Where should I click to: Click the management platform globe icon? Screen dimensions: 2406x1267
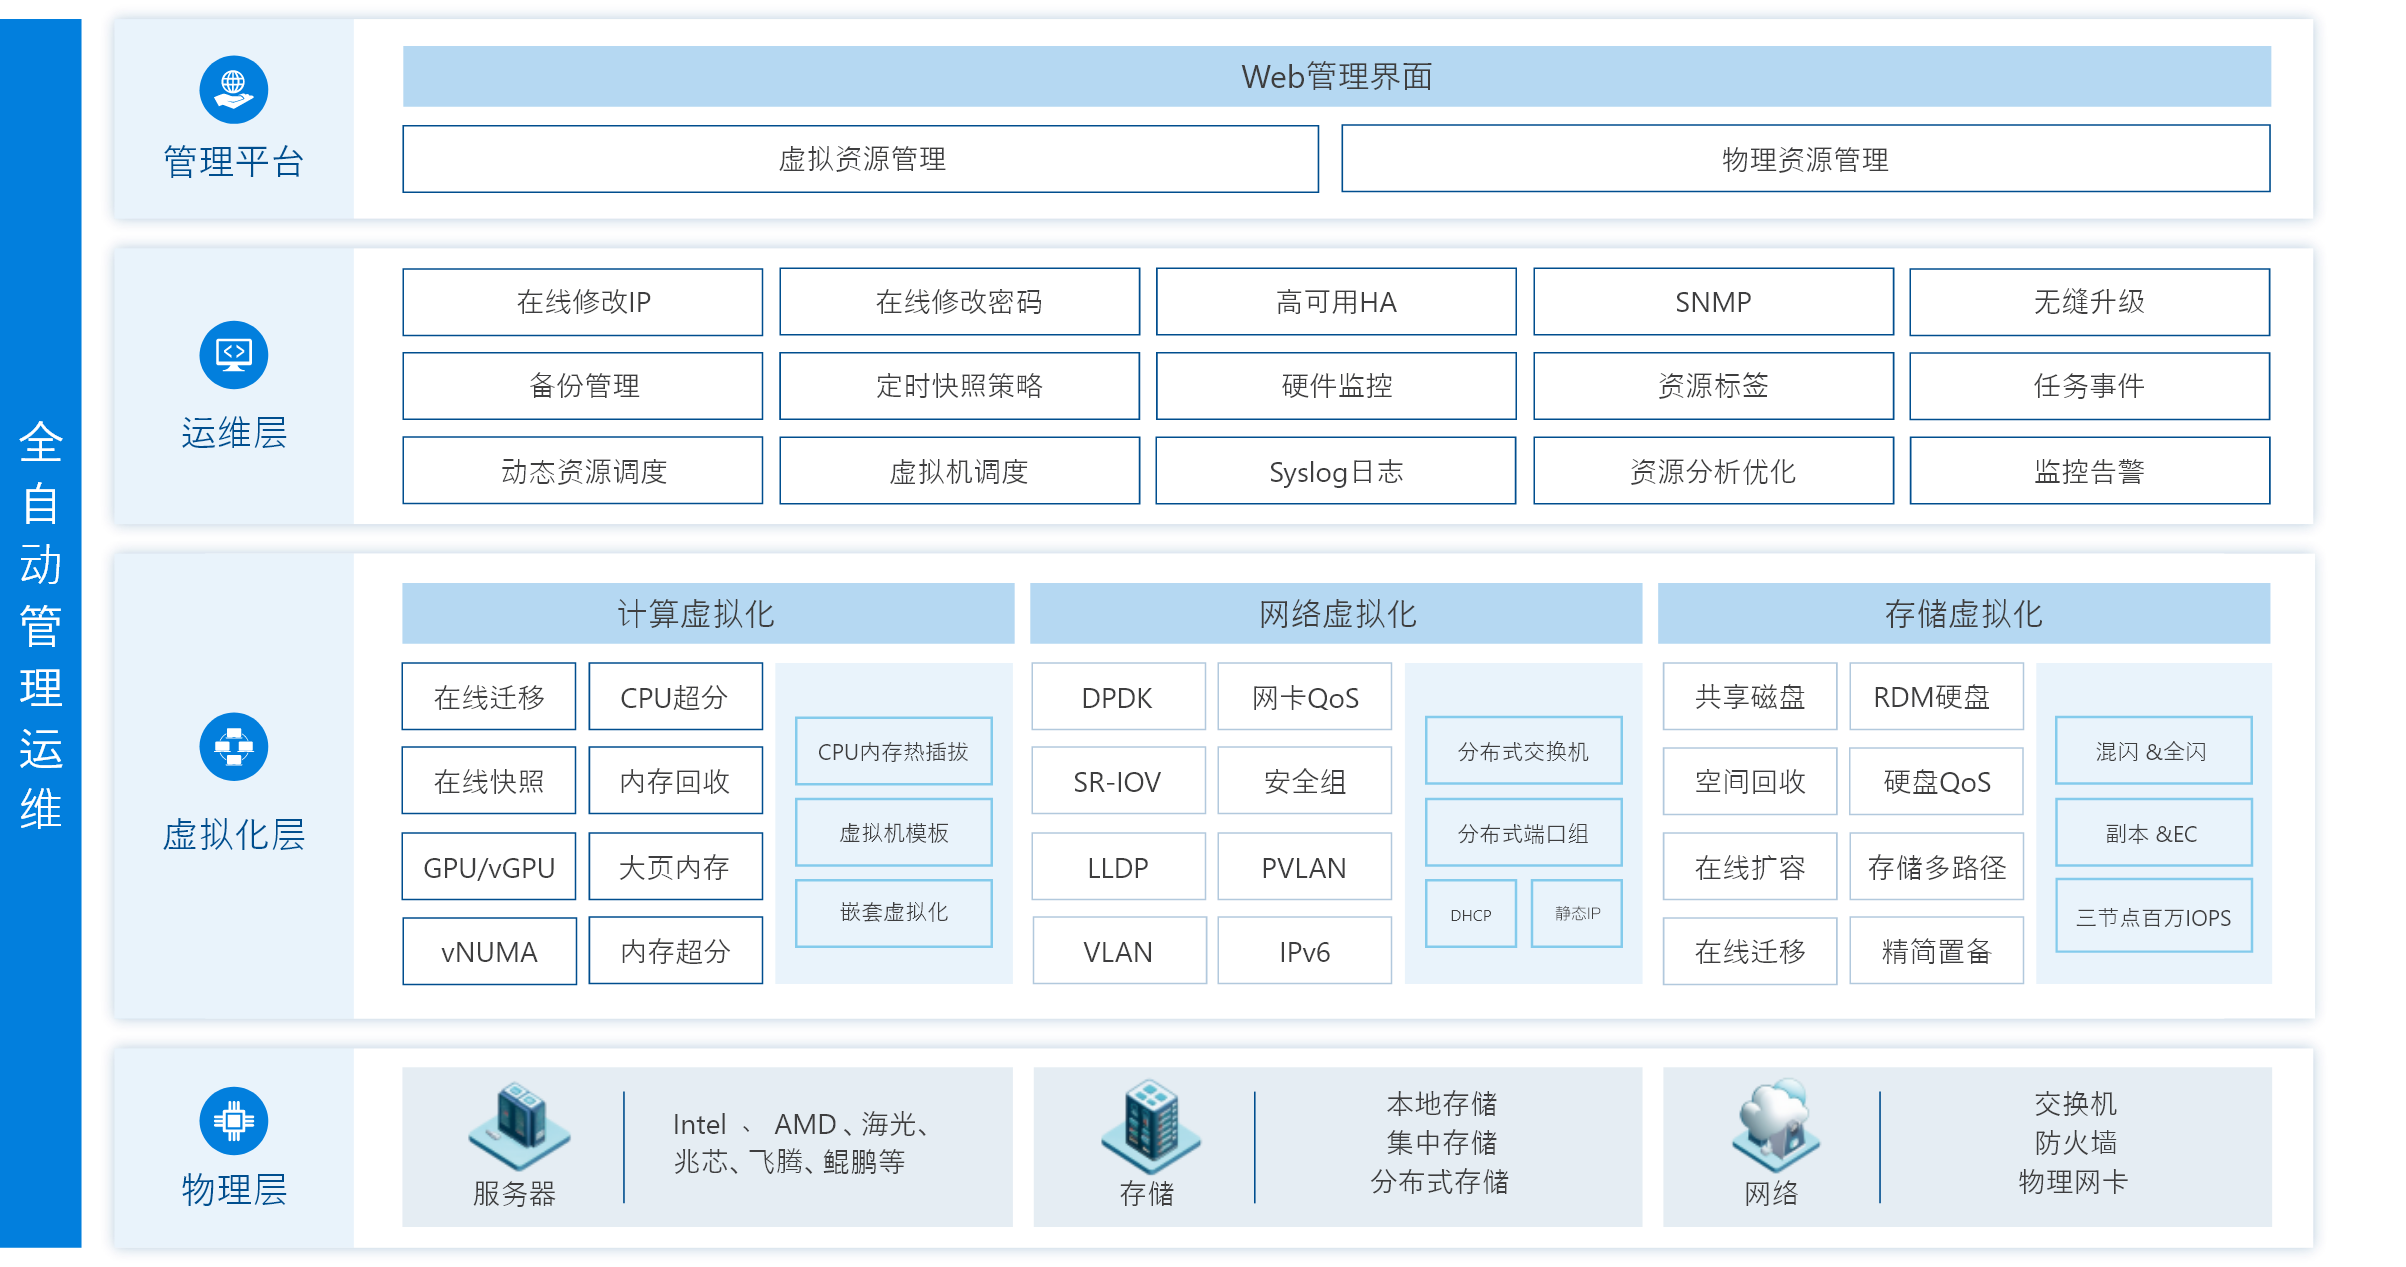coord(233,90)
